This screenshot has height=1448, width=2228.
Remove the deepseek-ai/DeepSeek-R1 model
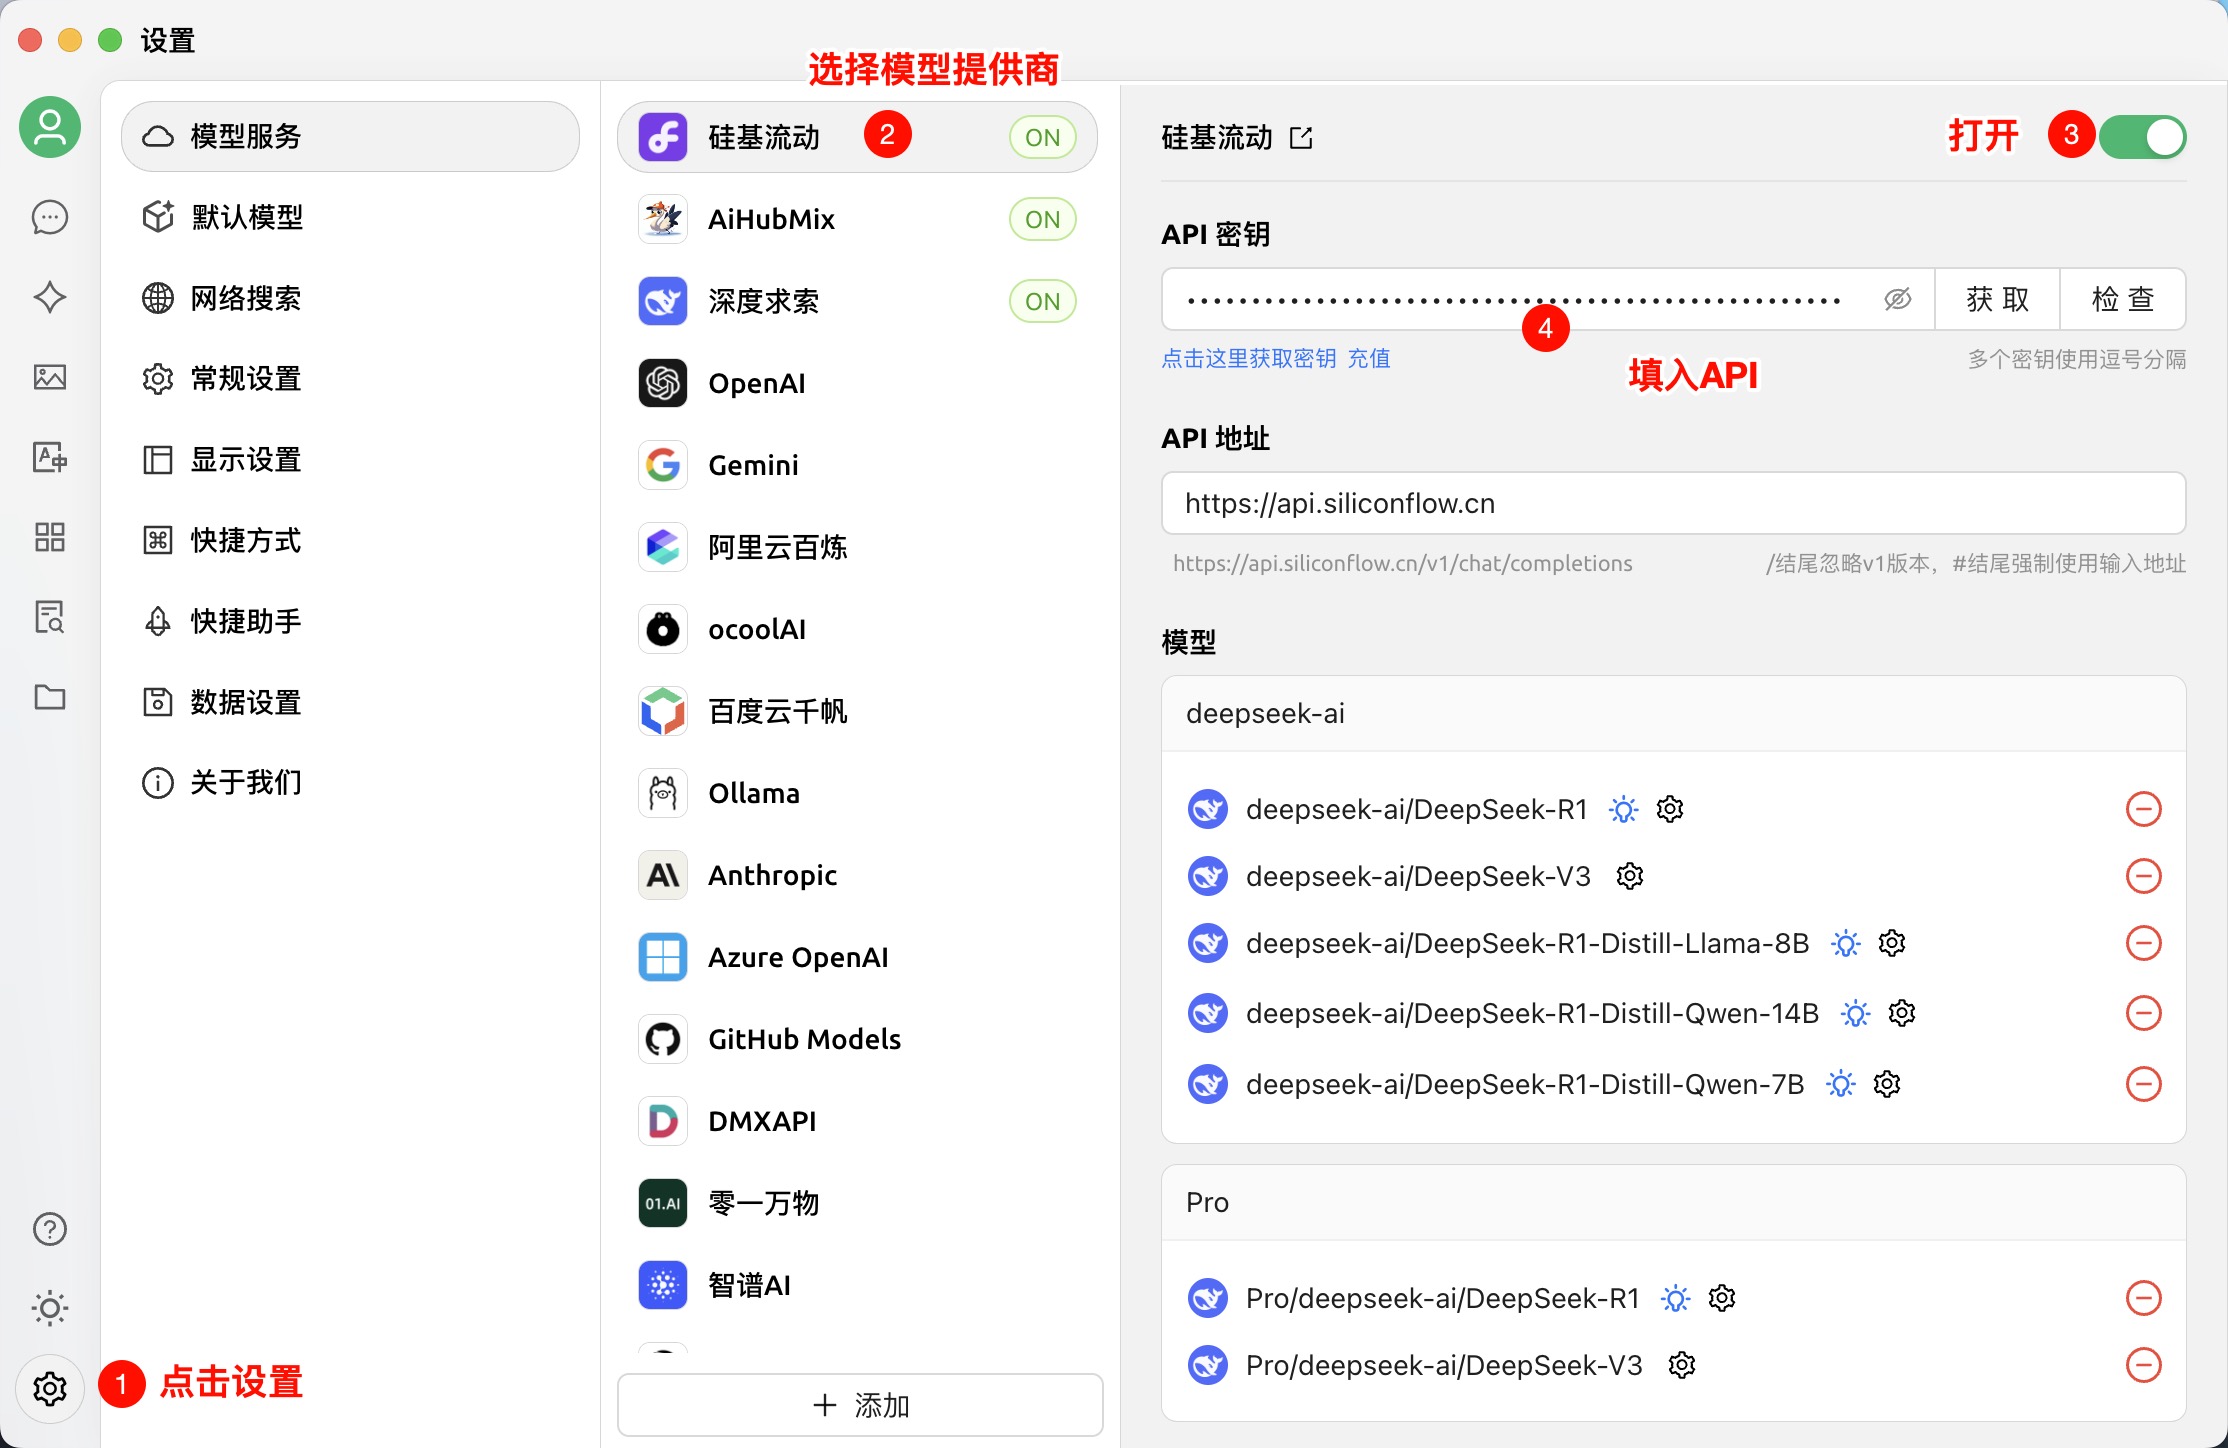pos(2143,809)
